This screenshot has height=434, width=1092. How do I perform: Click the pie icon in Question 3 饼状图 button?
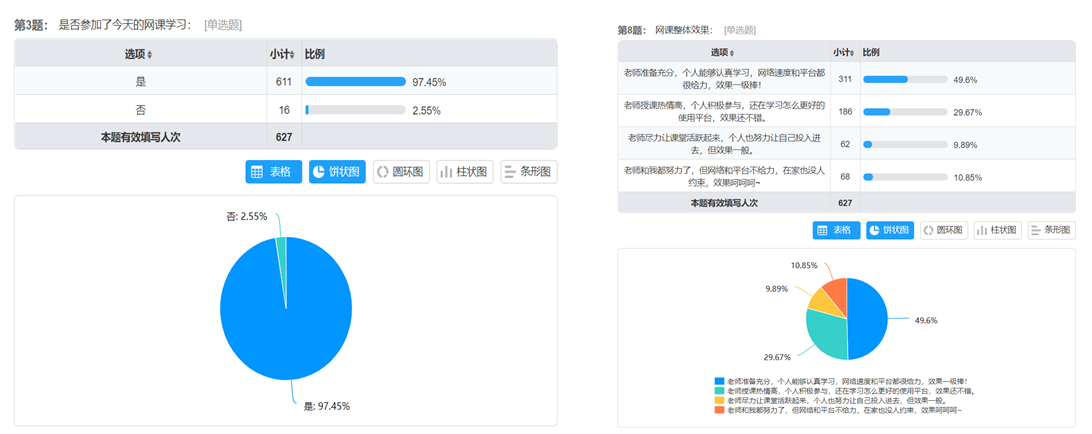coord(319,171)
